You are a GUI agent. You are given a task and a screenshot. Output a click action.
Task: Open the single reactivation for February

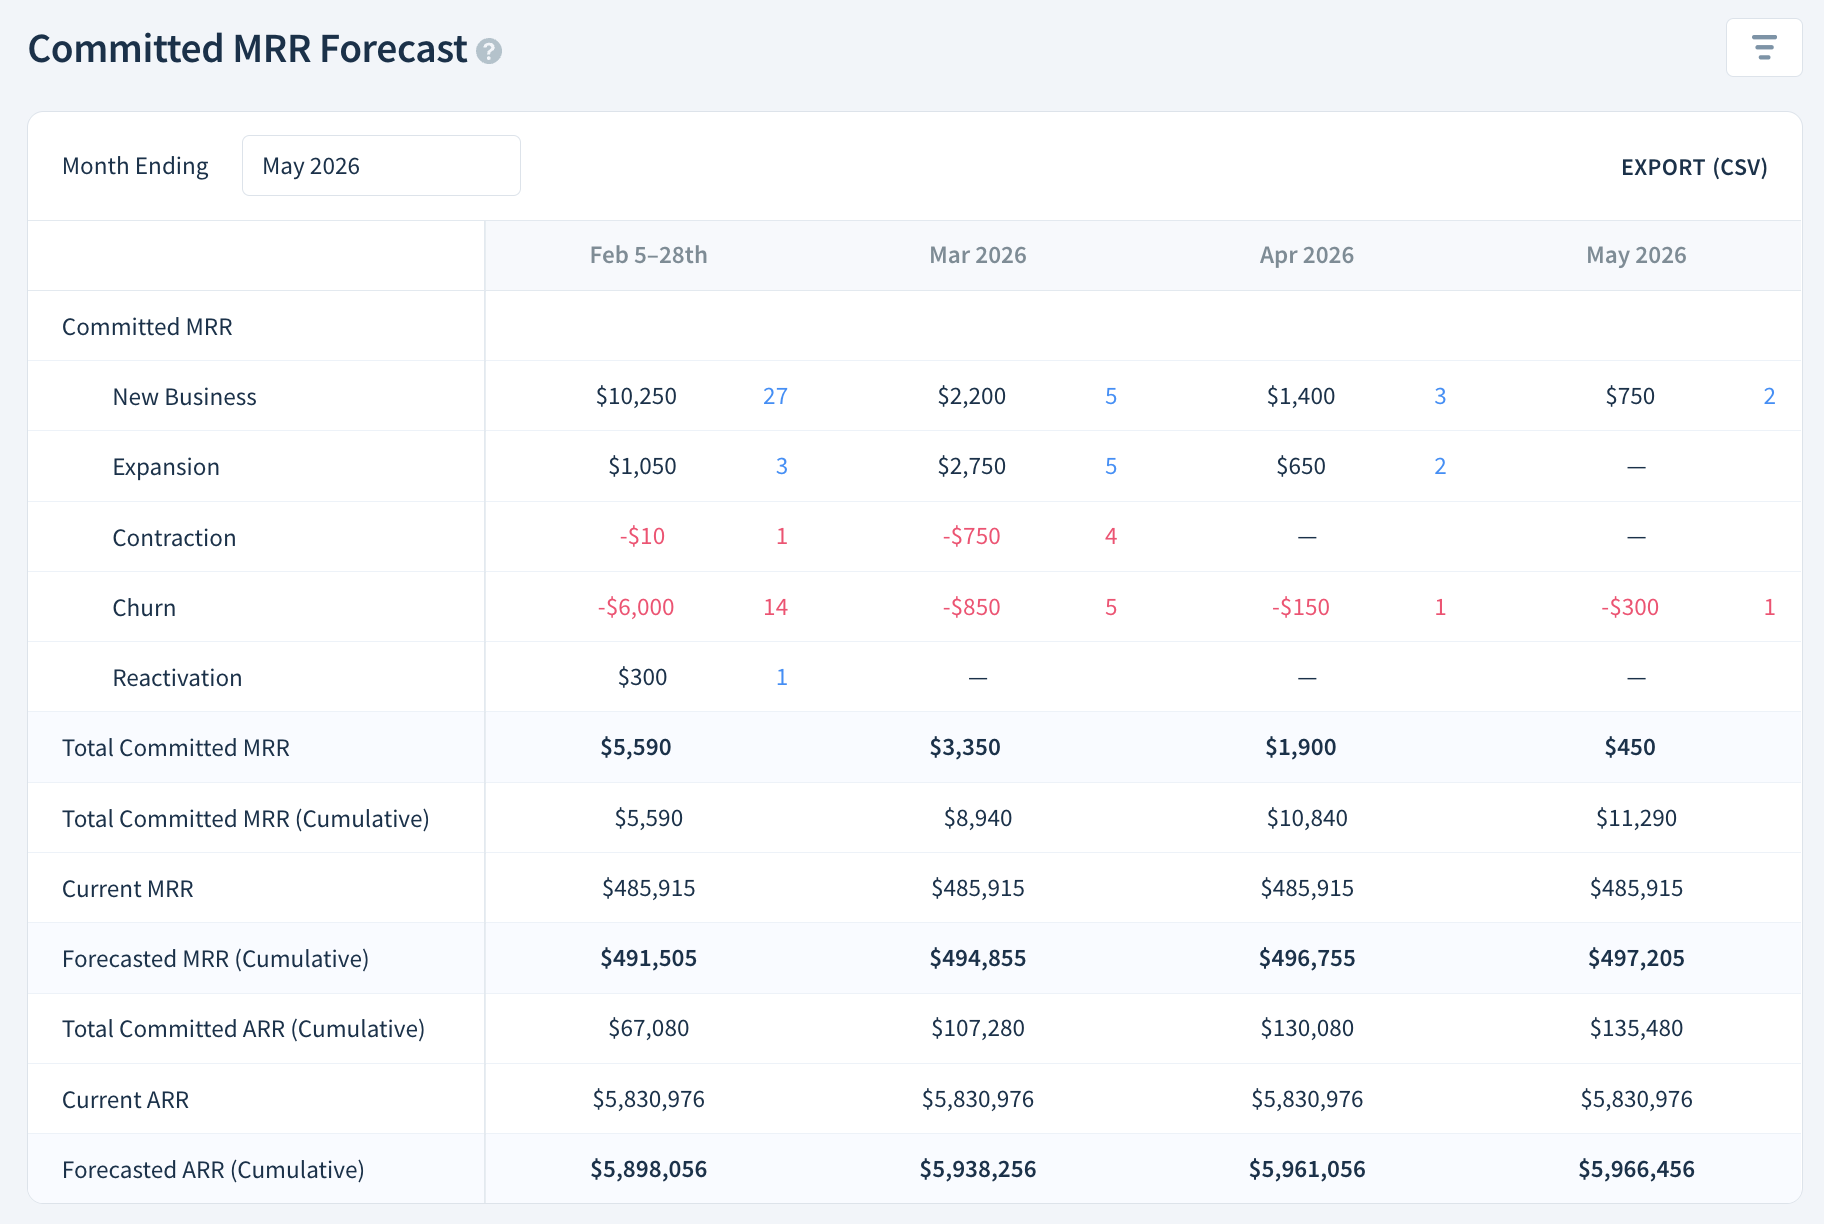(x=781, y=677)
